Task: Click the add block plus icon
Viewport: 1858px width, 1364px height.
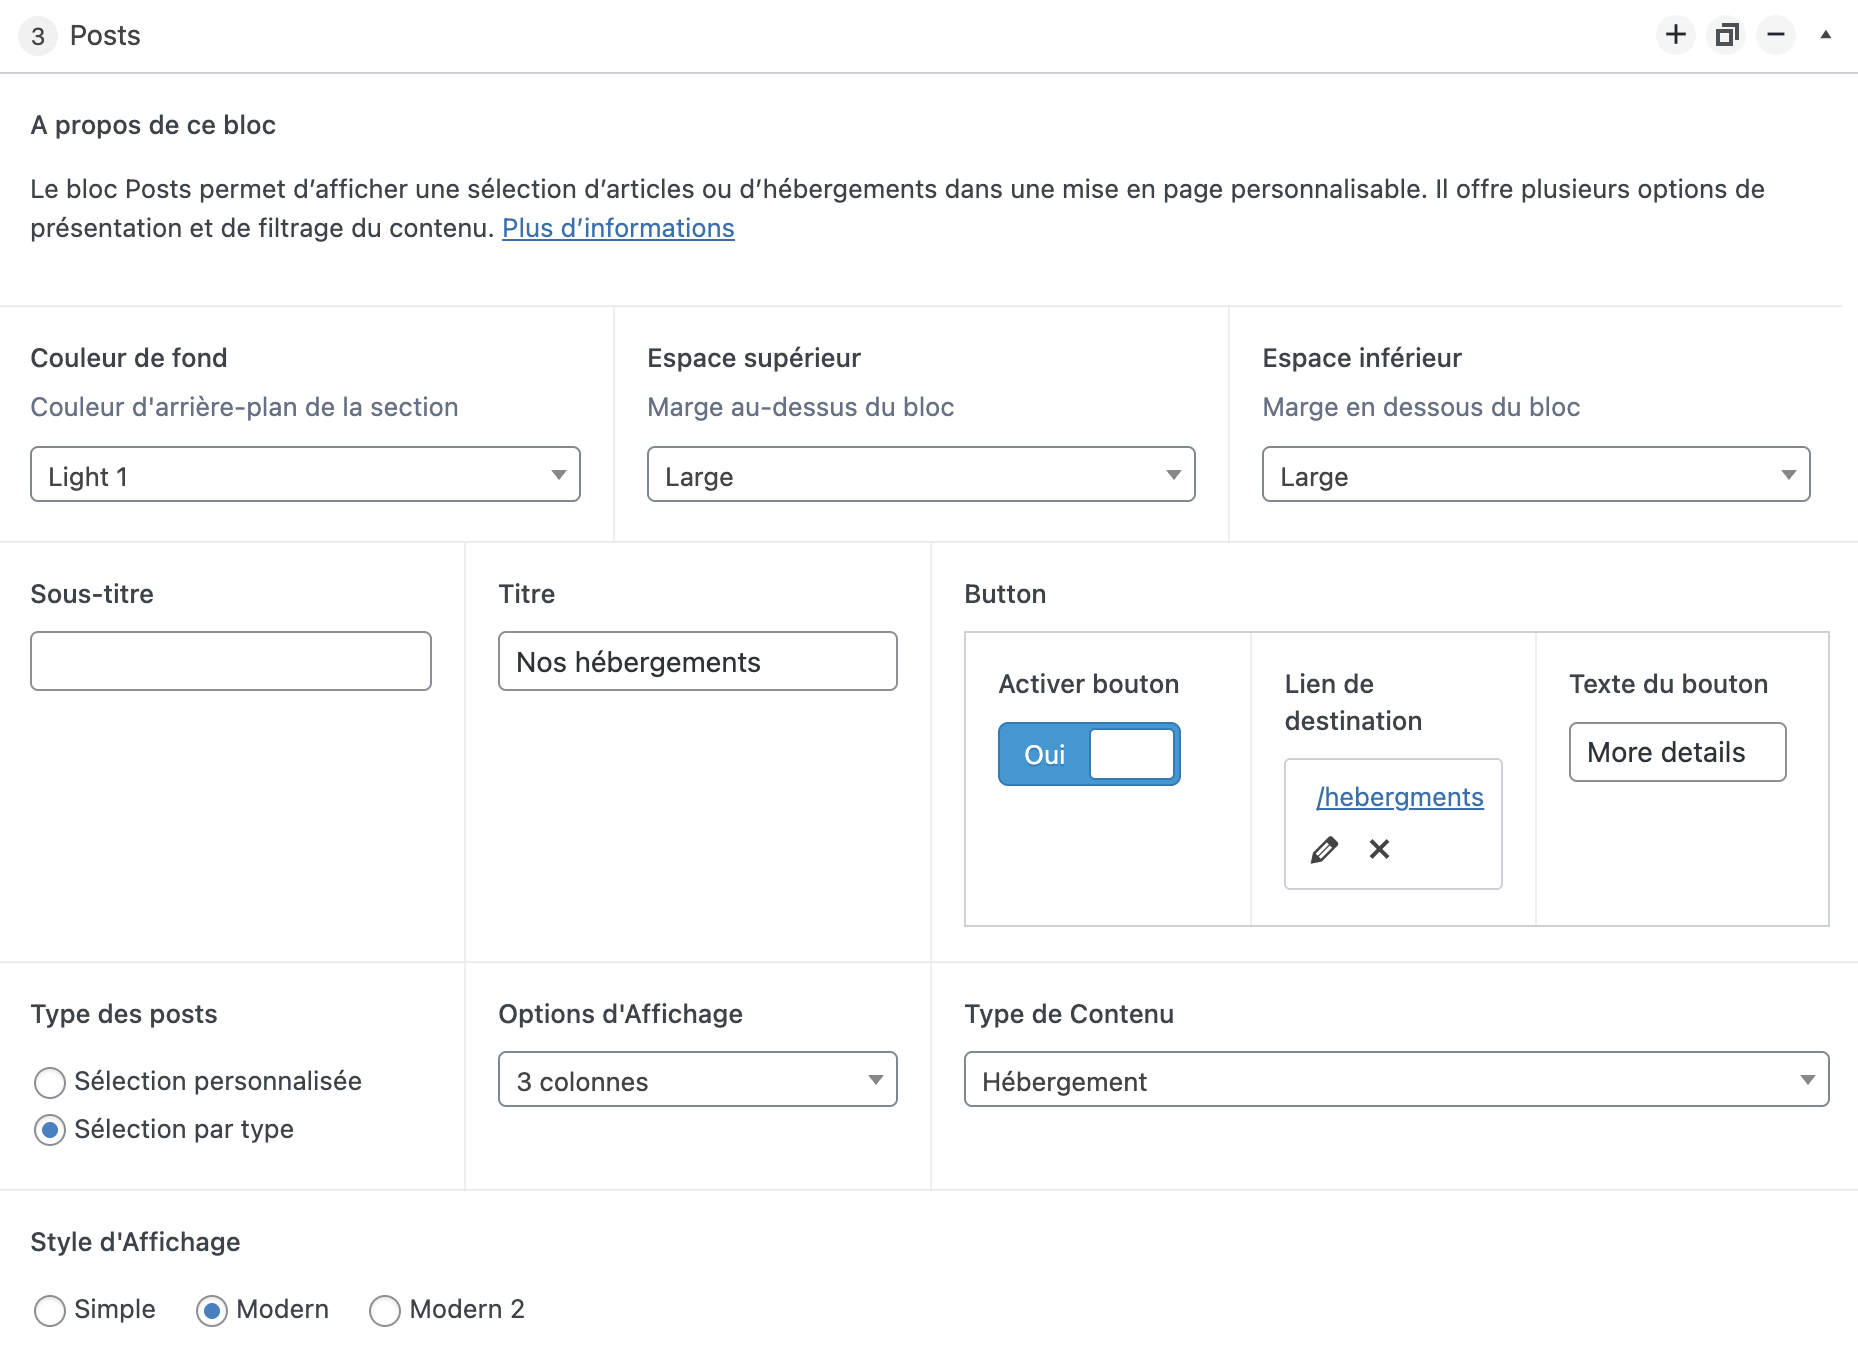Action: click(x=1675, y=35)
